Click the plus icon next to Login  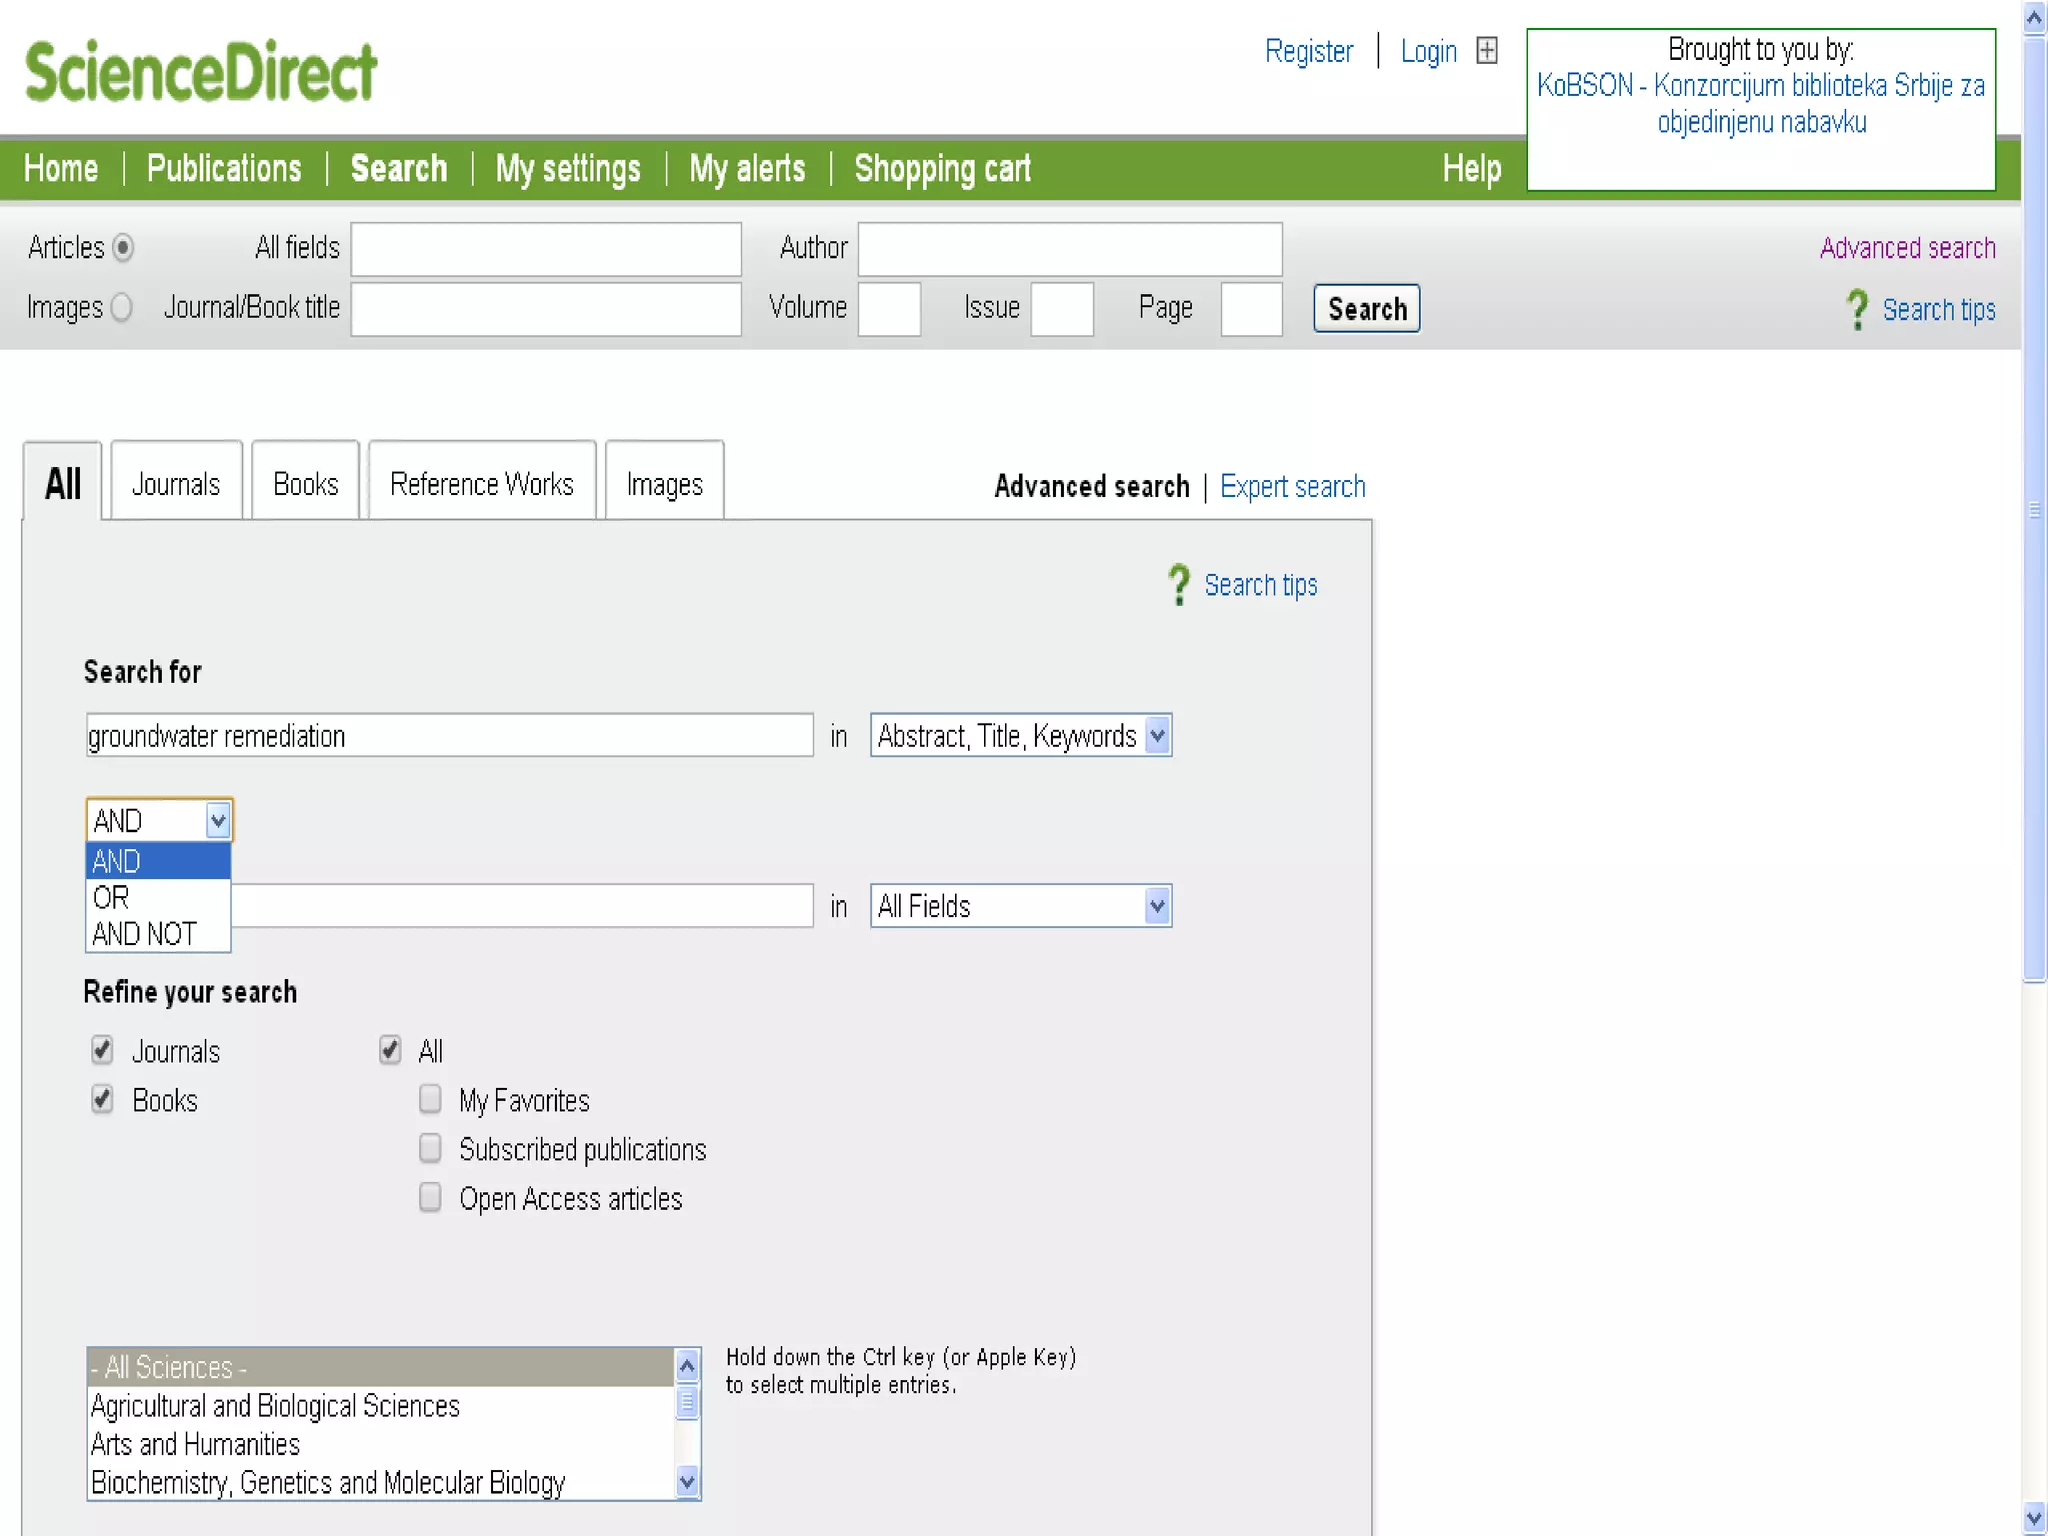click(1487, 51)
